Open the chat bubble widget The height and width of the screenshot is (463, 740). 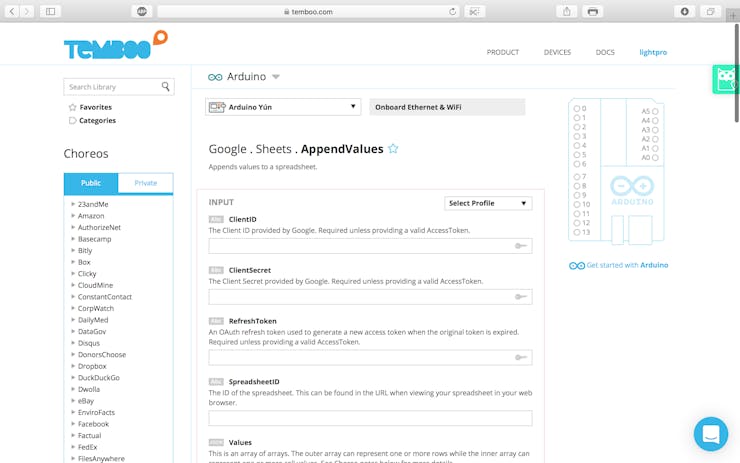click(711, 434)
